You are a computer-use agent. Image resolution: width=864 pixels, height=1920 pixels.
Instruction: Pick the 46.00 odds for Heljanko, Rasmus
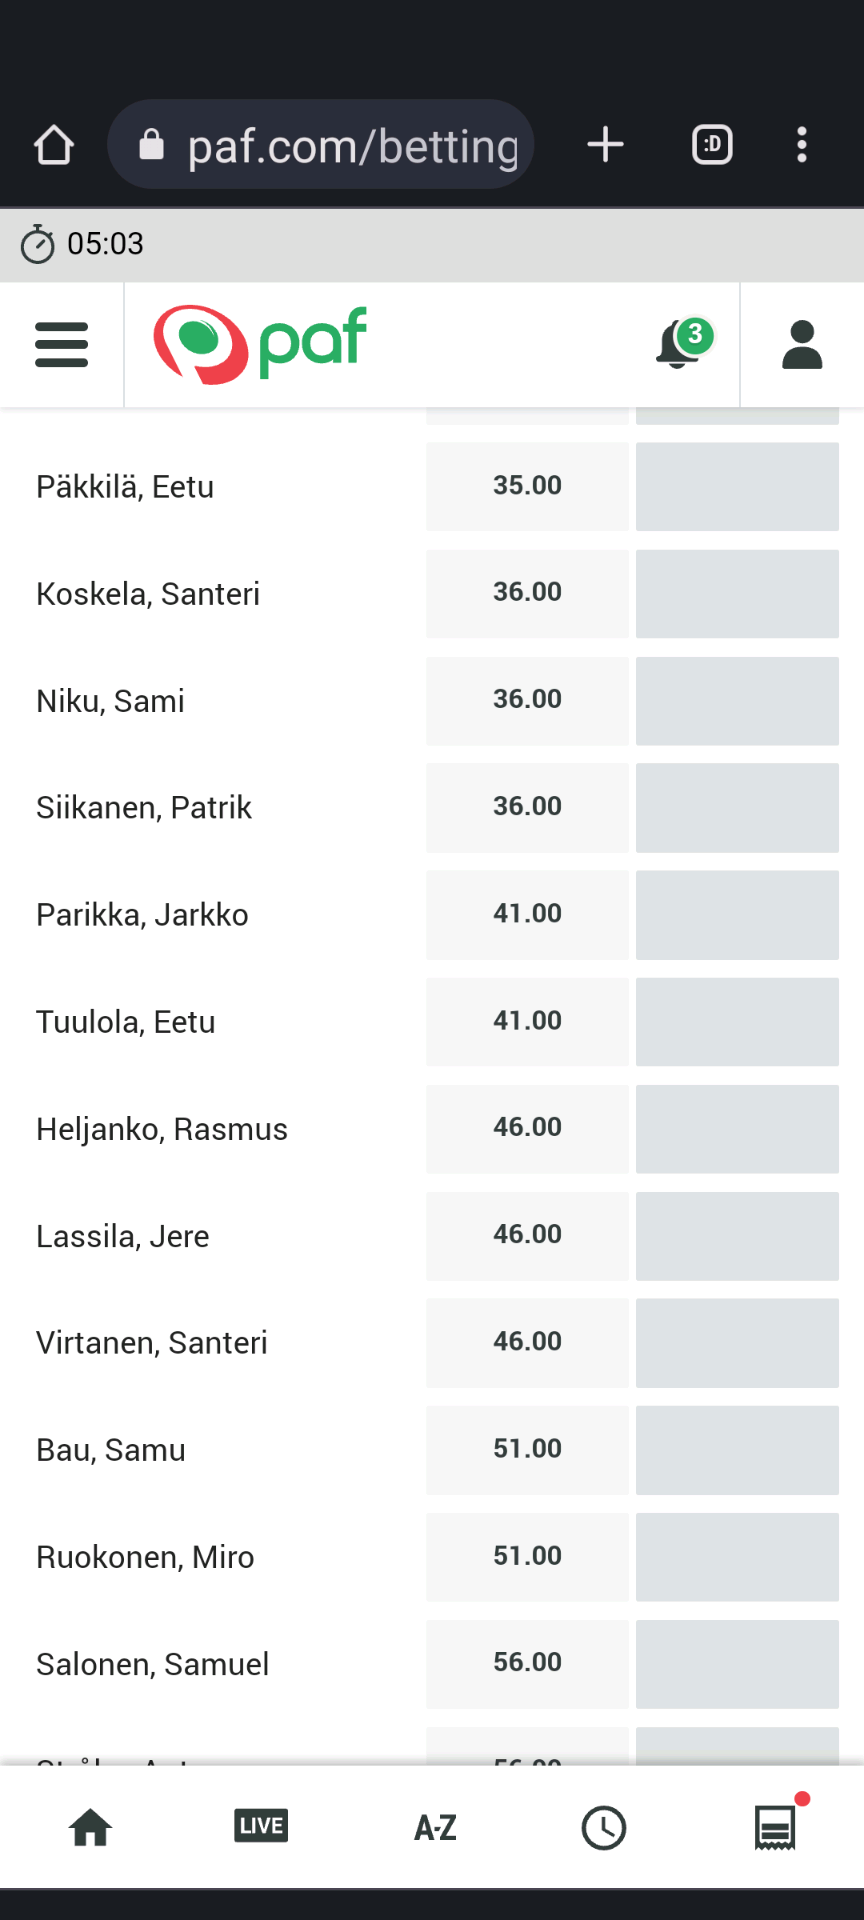[527, 1128]
